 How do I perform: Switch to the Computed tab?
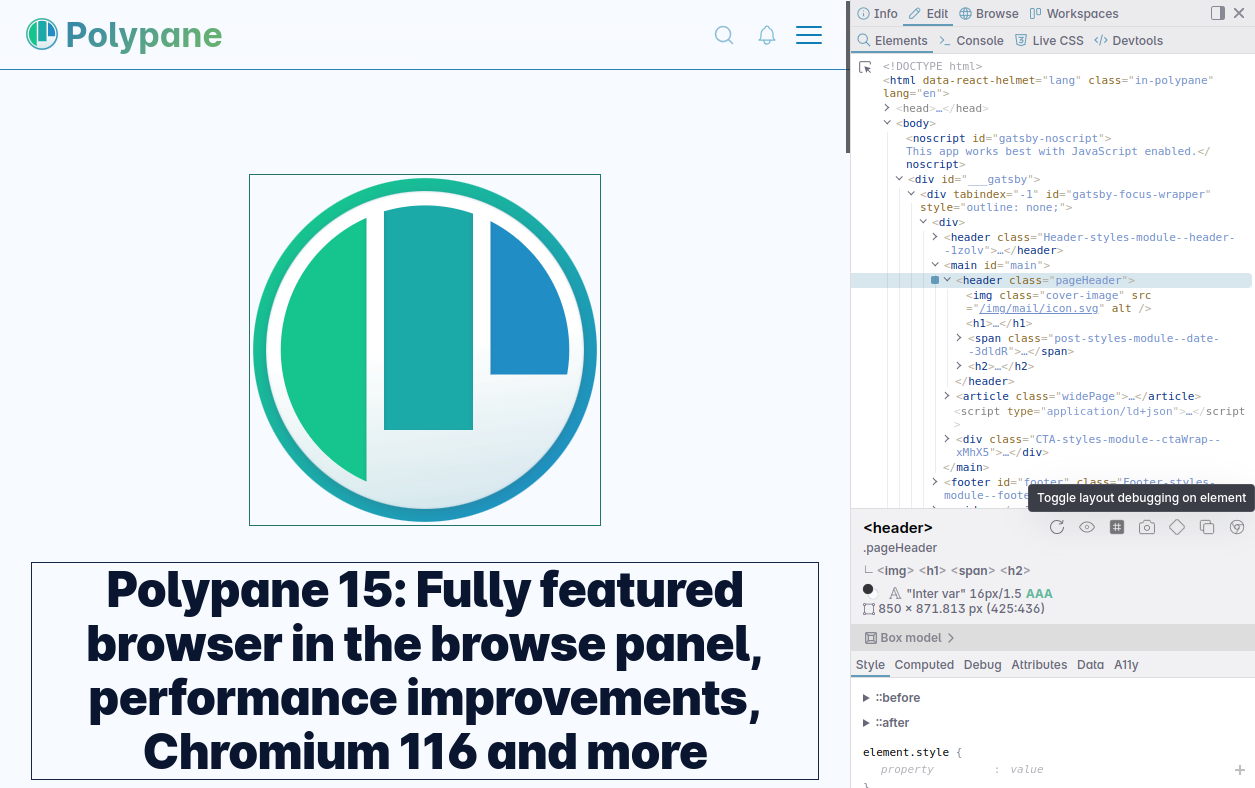pos(924,665)
